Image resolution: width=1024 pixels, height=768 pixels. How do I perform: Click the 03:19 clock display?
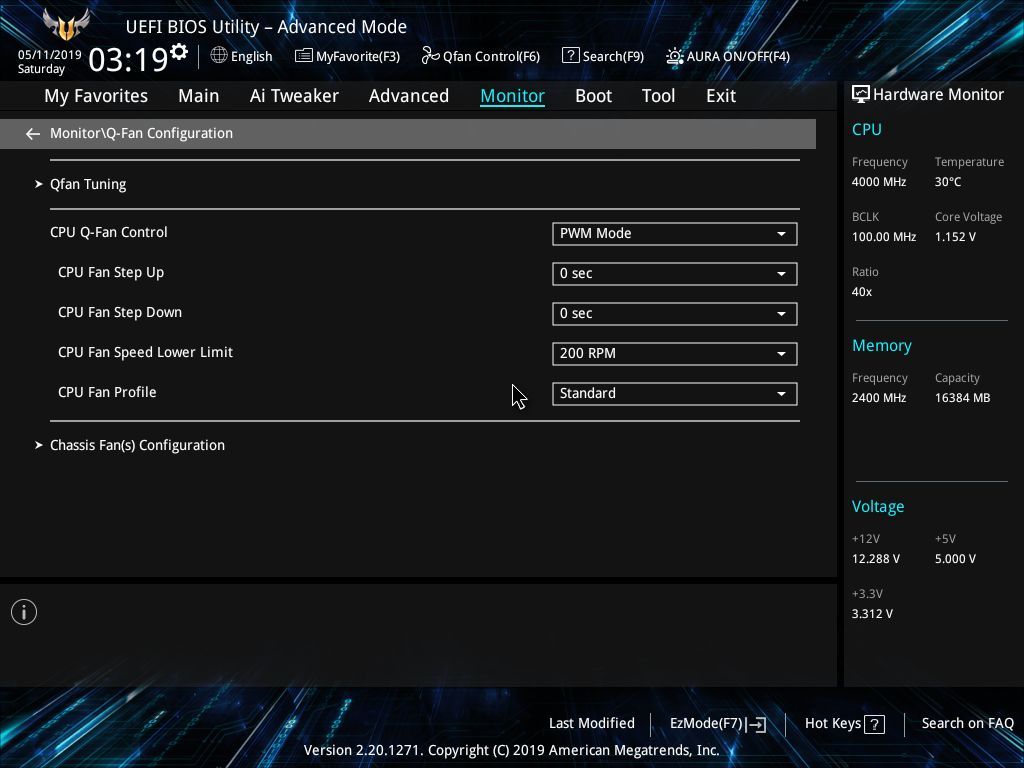(128, 59)
